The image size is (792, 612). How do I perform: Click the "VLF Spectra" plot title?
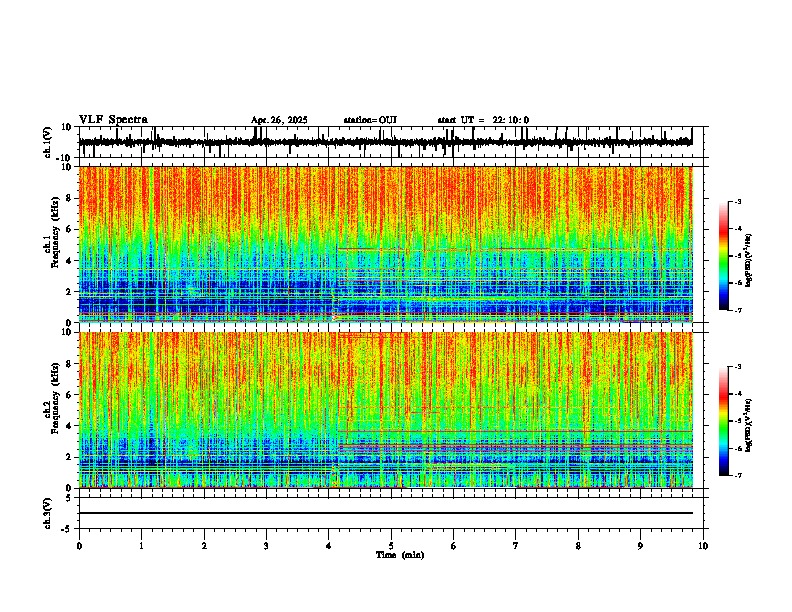pos(113,120)
